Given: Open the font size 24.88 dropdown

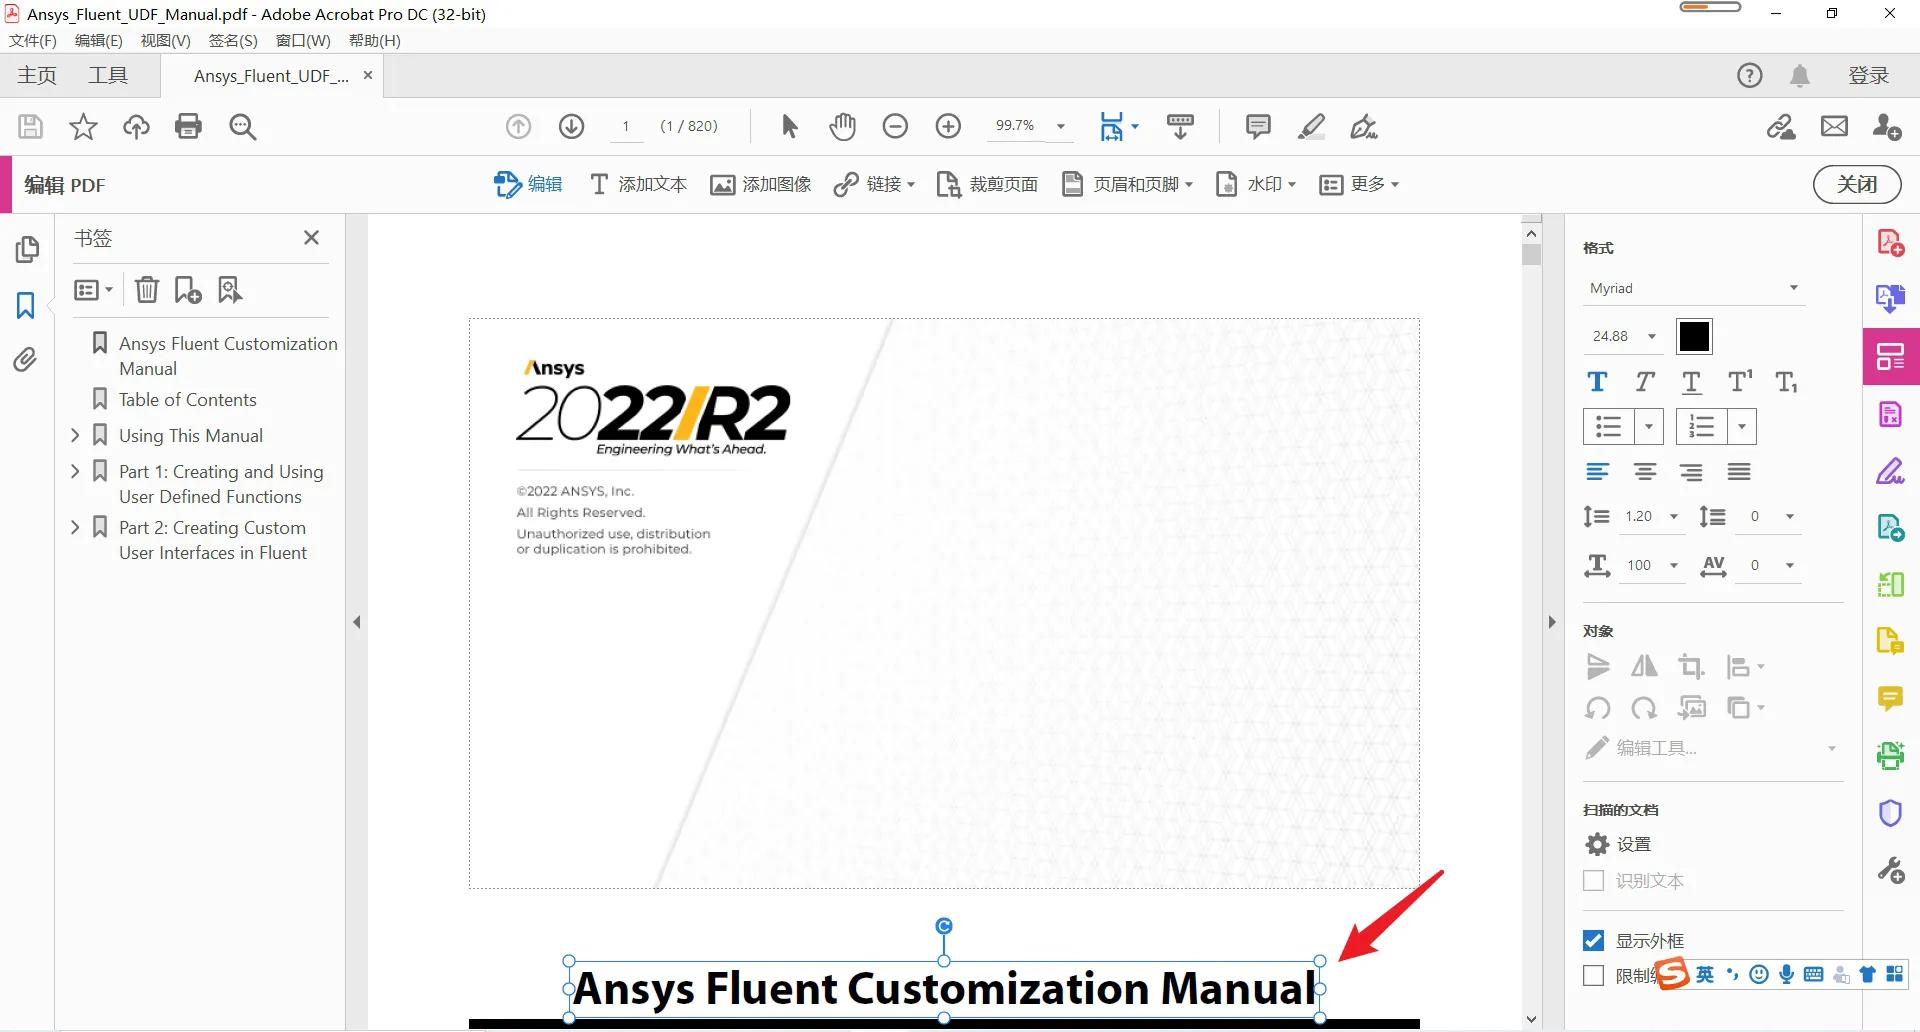Looking at the screenshot, I should pos(1652,336).
